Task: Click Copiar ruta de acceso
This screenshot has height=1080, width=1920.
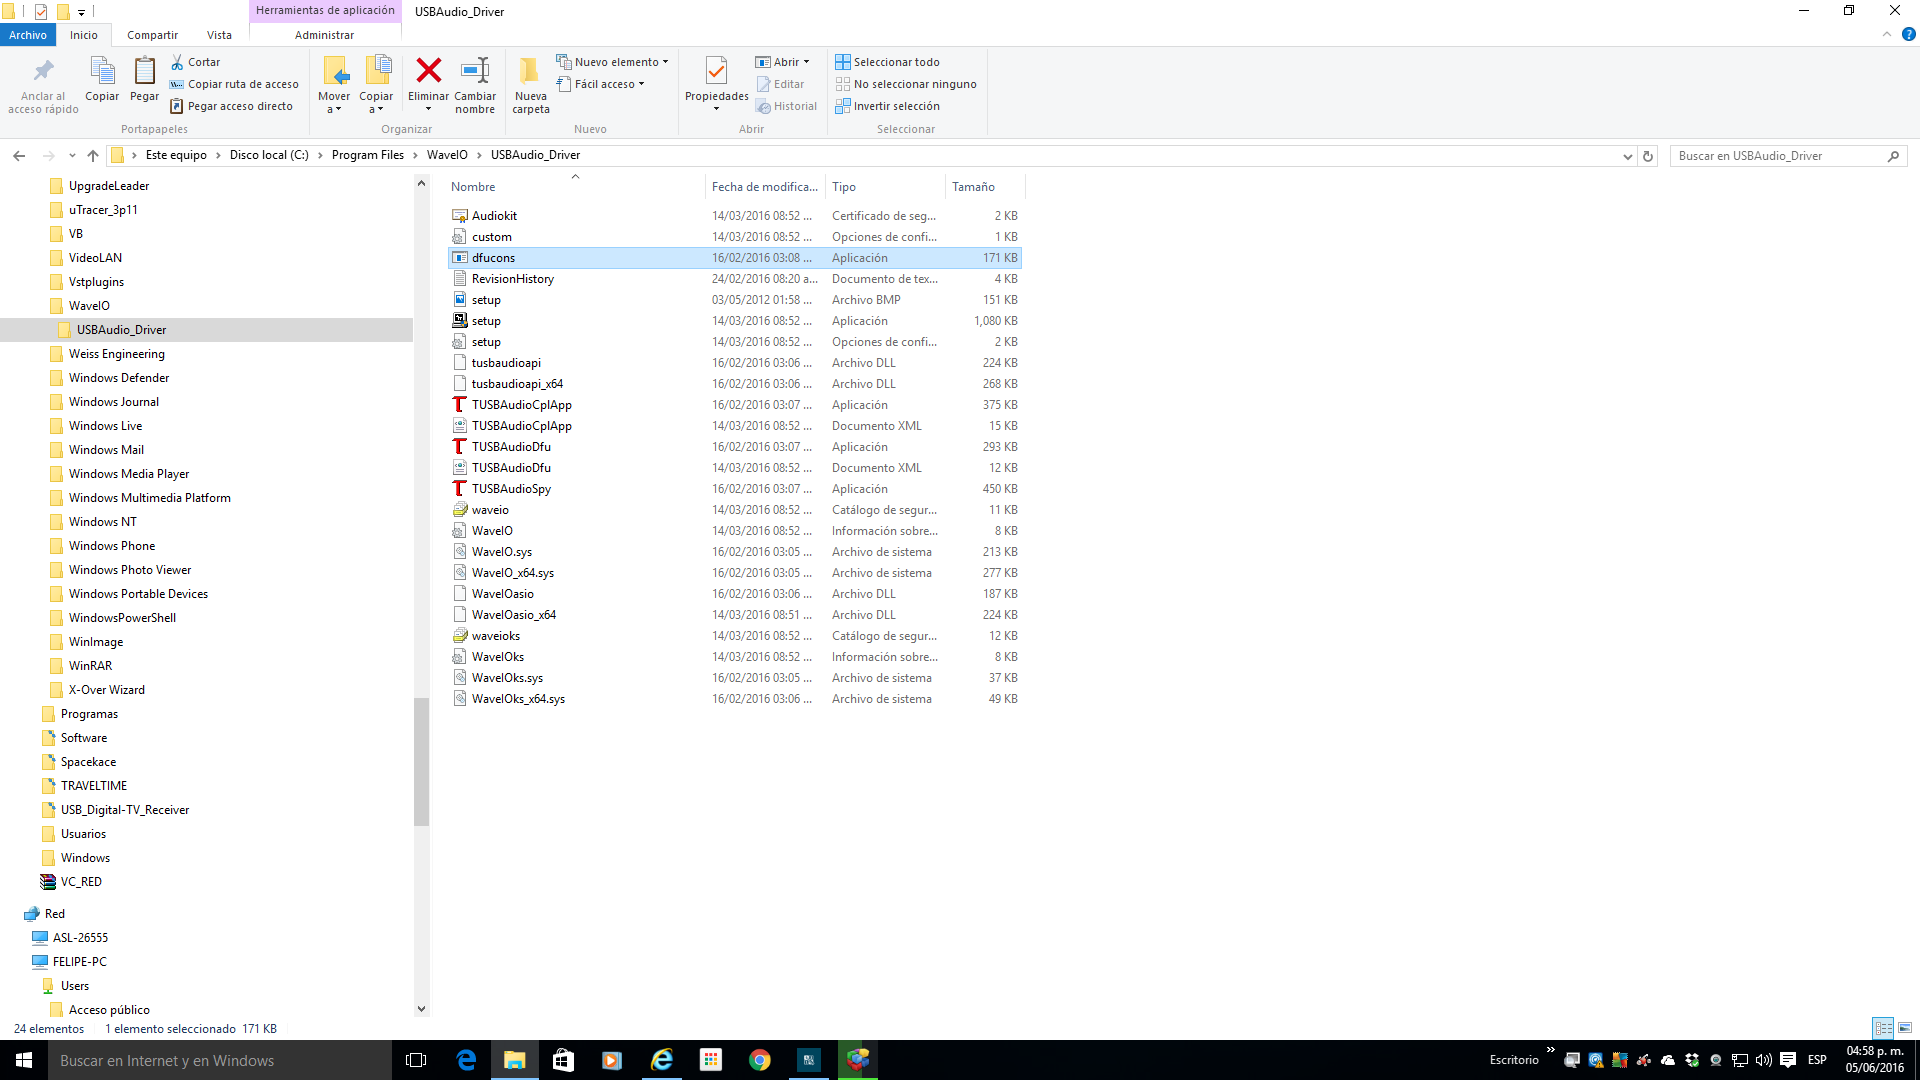Action: pos(234,84)
